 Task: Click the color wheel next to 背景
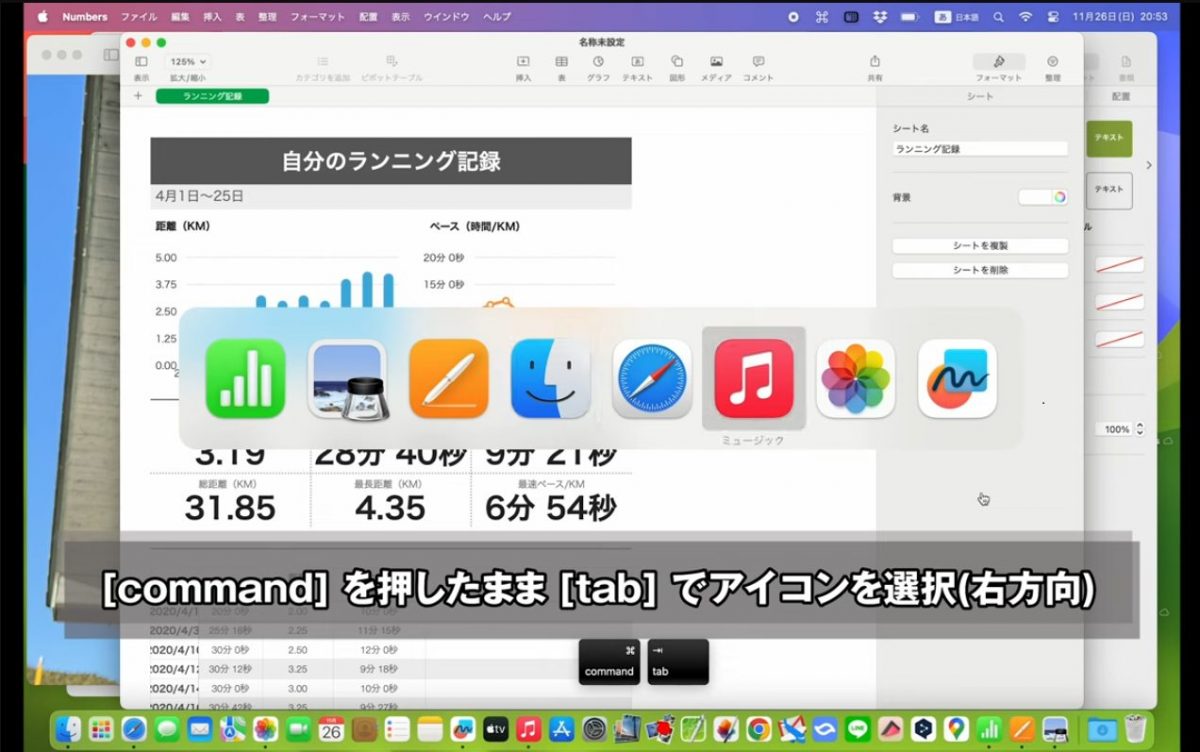click(1059, 197)
